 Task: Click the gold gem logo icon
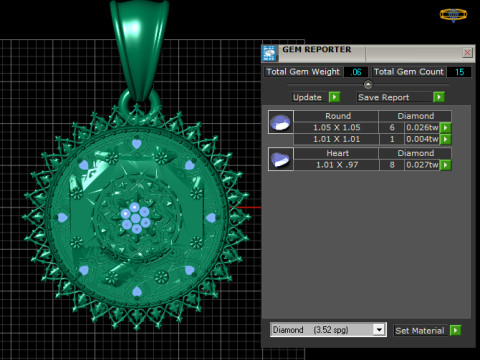point(453,15)
